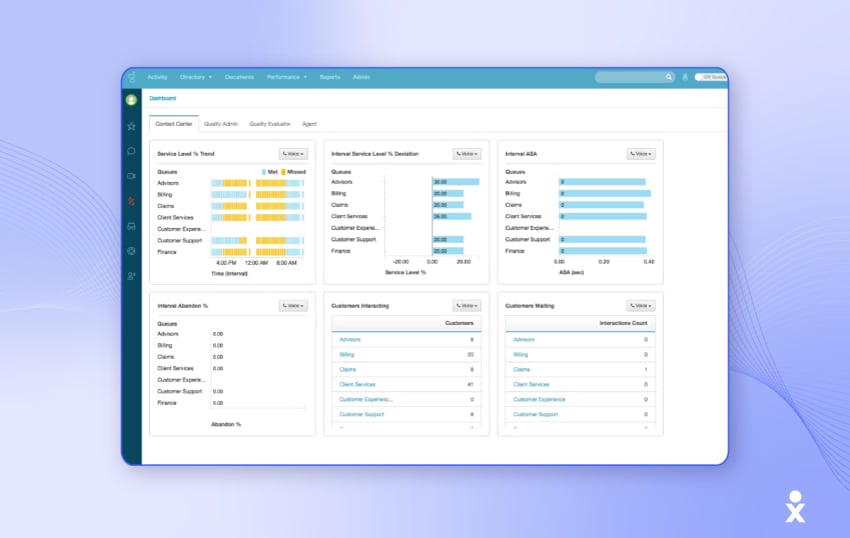The height and width of the screenshot is (538, 850).
Task: Click the video camera sidebar icon
Action: (131, 176)
